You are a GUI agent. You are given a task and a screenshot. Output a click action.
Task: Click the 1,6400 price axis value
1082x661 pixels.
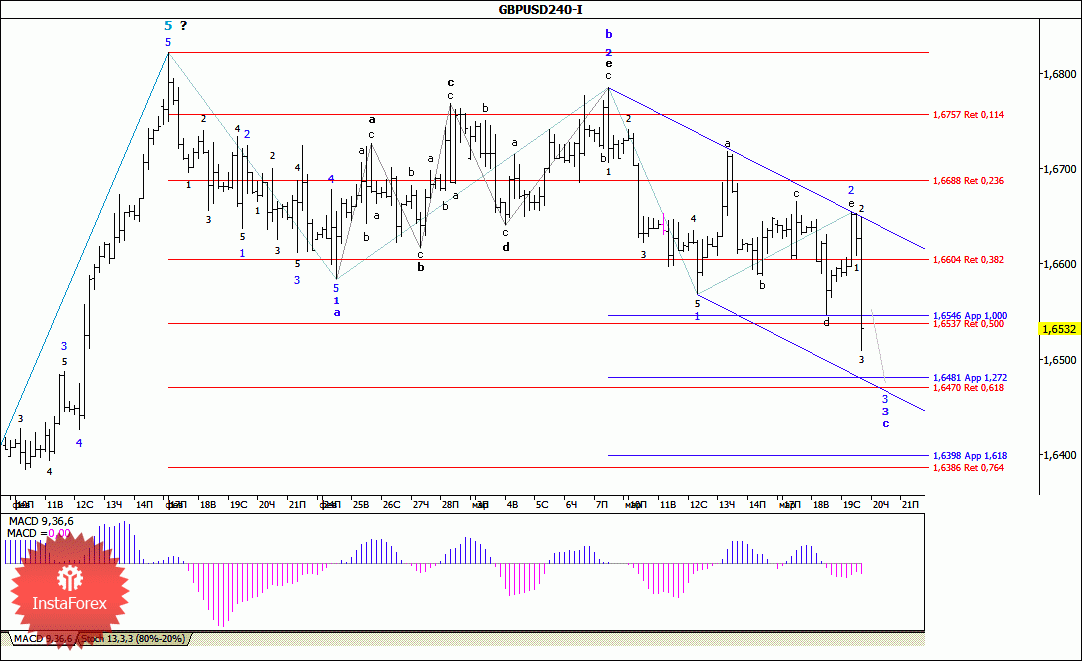click(x=1060, y=455)
